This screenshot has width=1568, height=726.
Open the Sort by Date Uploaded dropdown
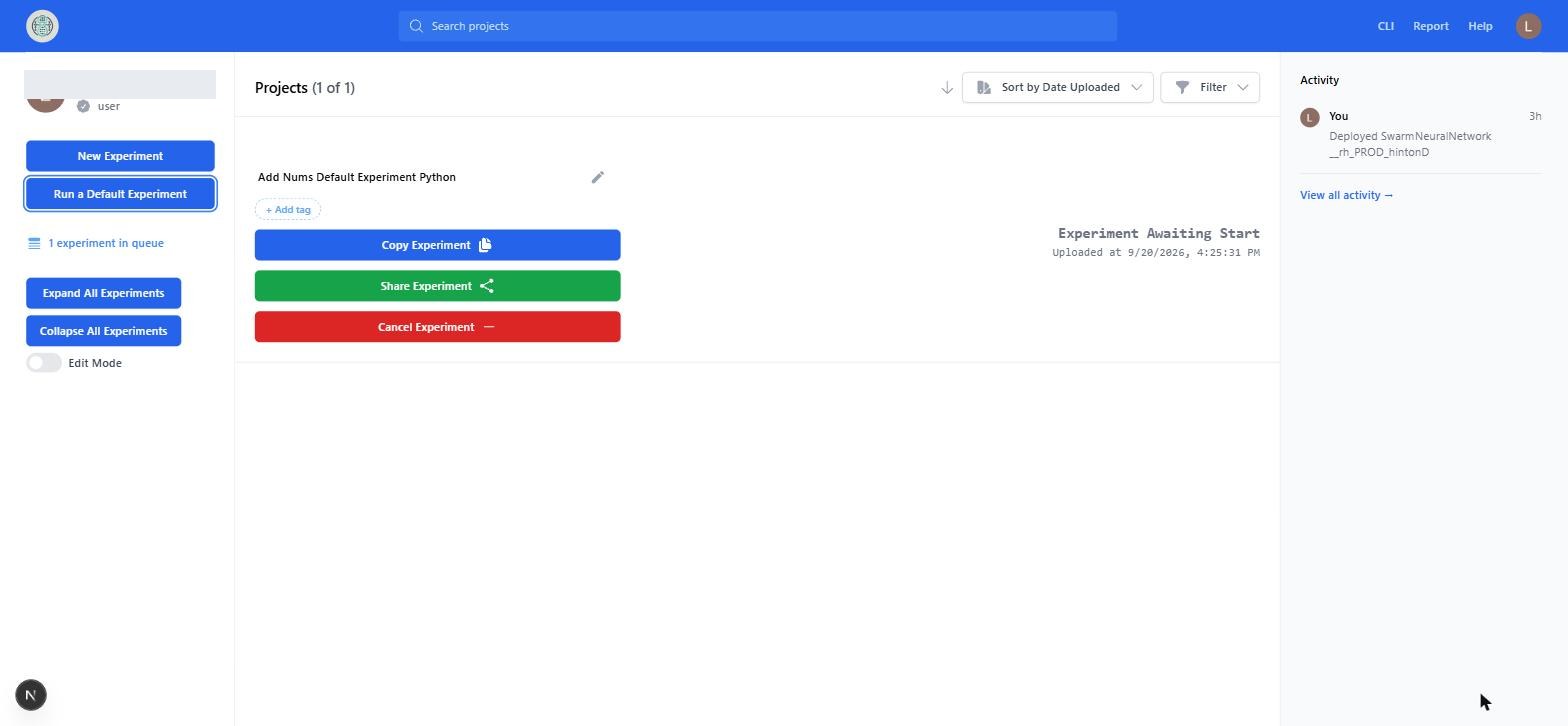[x=1058, y=87]
